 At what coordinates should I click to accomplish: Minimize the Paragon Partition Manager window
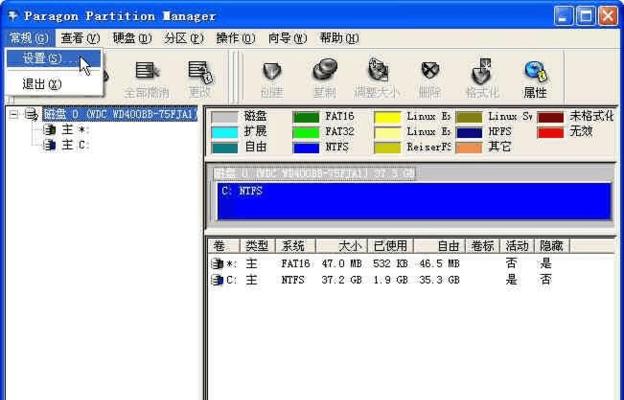pyautogui.click(x=564, y=16)
